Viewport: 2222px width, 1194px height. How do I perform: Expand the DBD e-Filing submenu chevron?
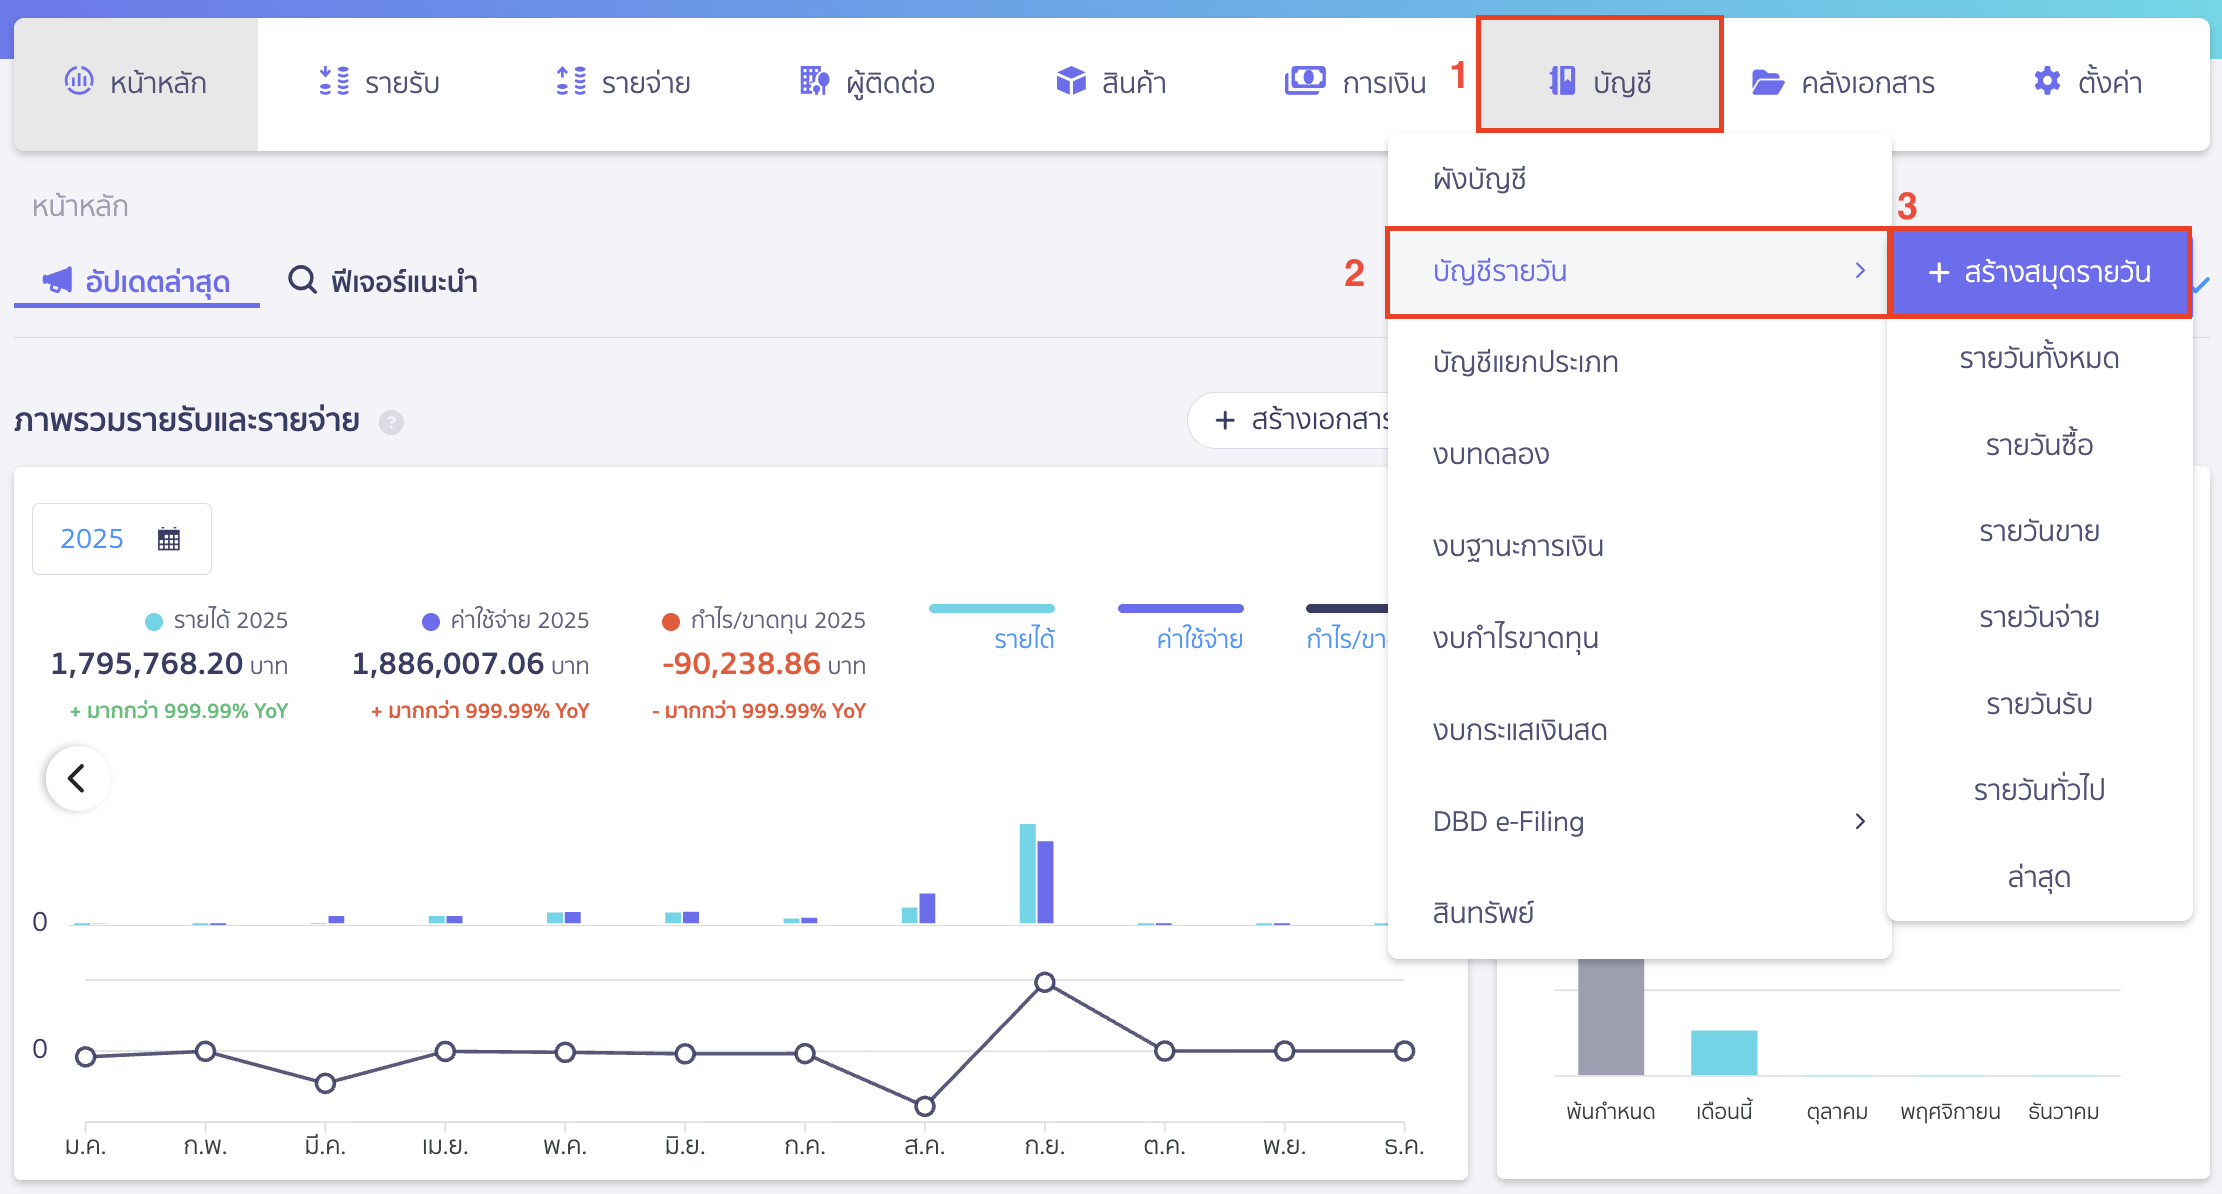pos(1860,821)
